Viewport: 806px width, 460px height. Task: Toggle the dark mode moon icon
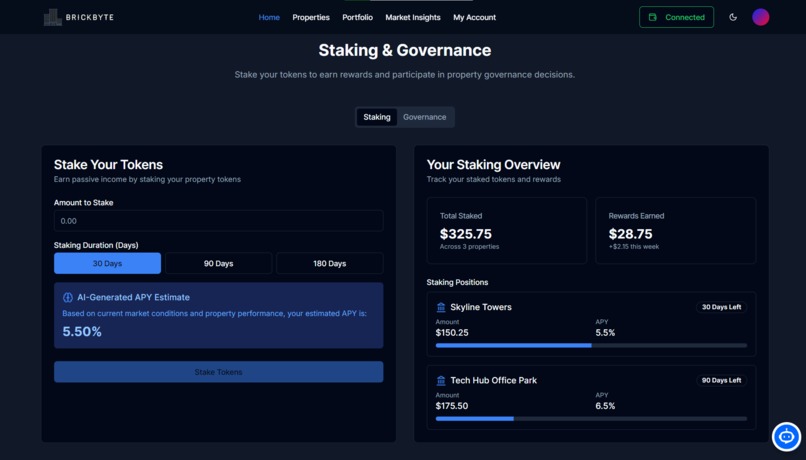click(x=733, y=17)
